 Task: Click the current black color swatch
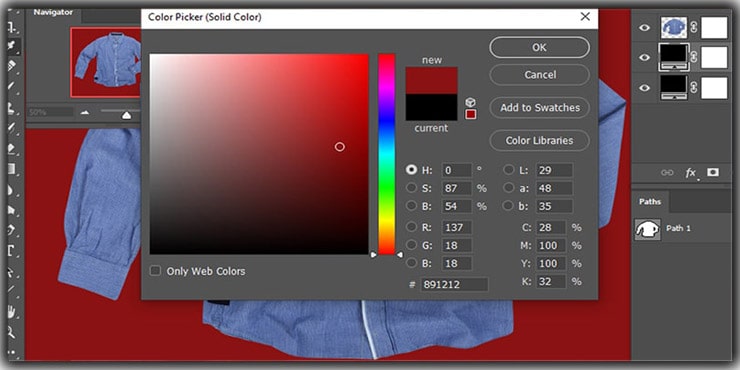pyautogui.click(x=431, y=107)
